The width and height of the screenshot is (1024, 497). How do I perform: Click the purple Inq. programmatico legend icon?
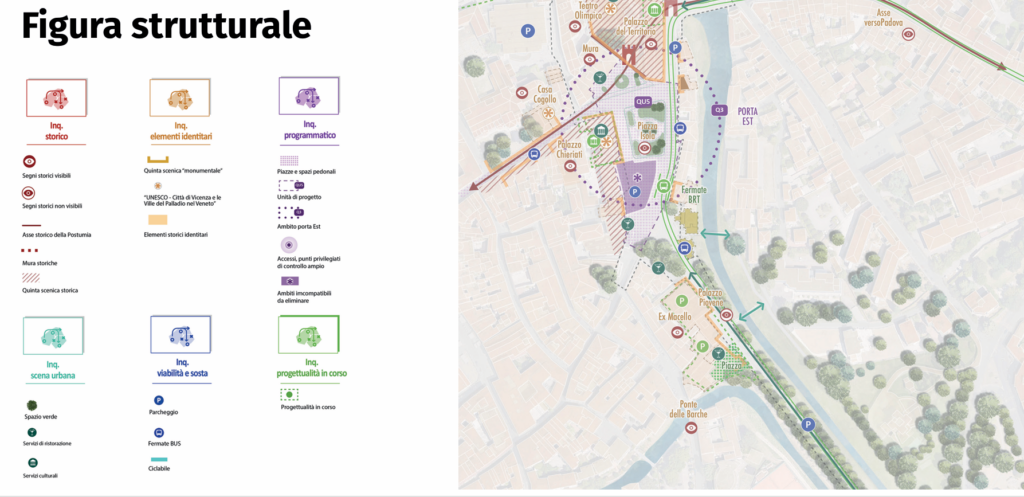[308, 97]
